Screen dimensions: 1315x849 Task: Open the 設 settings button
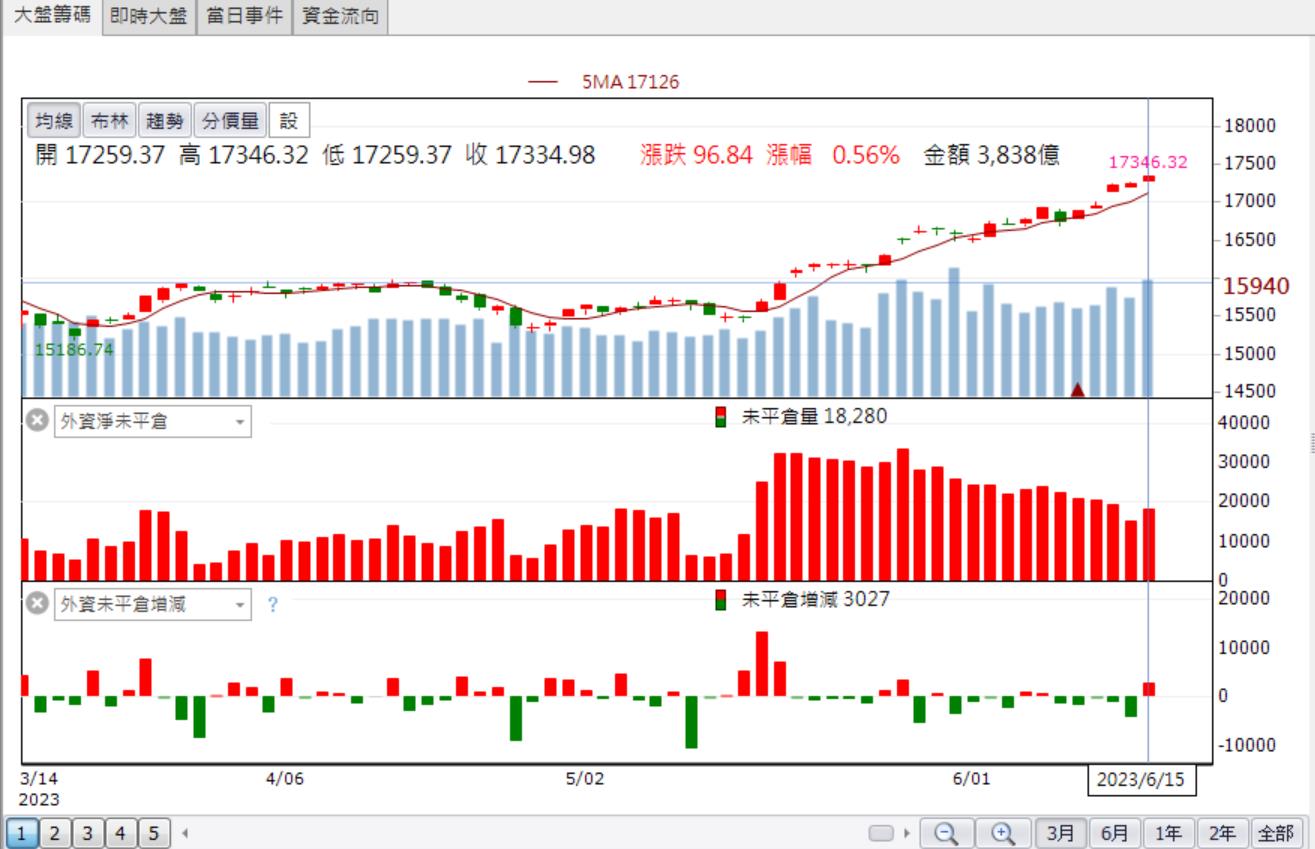pos(289,122)
